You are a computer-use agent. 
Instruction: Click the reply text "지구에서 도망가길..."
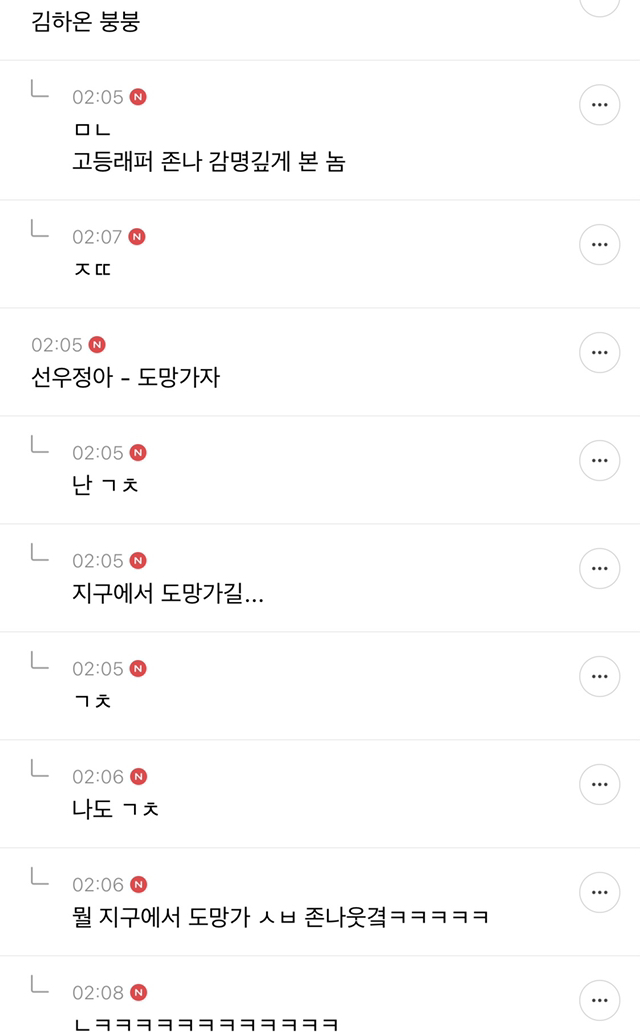[168, 594]
